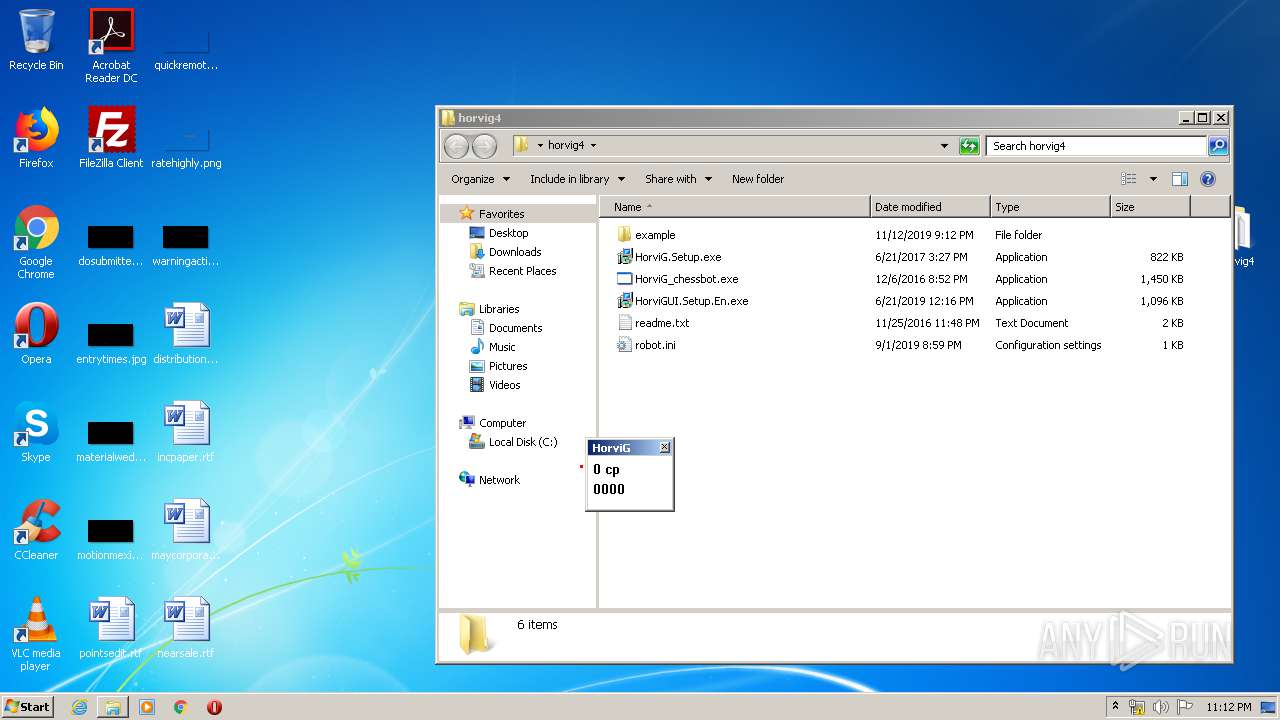Launch CCleaner desktop shortcut
The image size is (1280, 720).
[x=36, y=530]
